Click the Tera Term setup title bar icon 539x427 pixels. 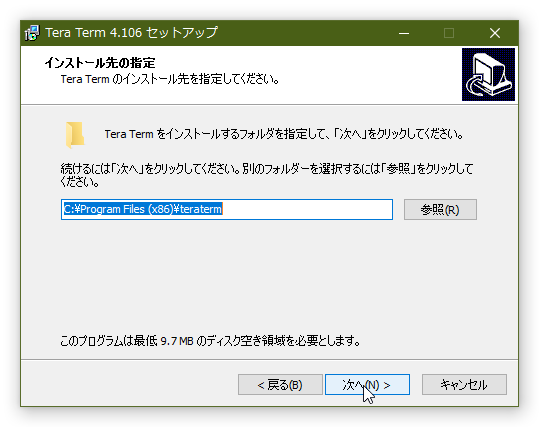(32, 33)
